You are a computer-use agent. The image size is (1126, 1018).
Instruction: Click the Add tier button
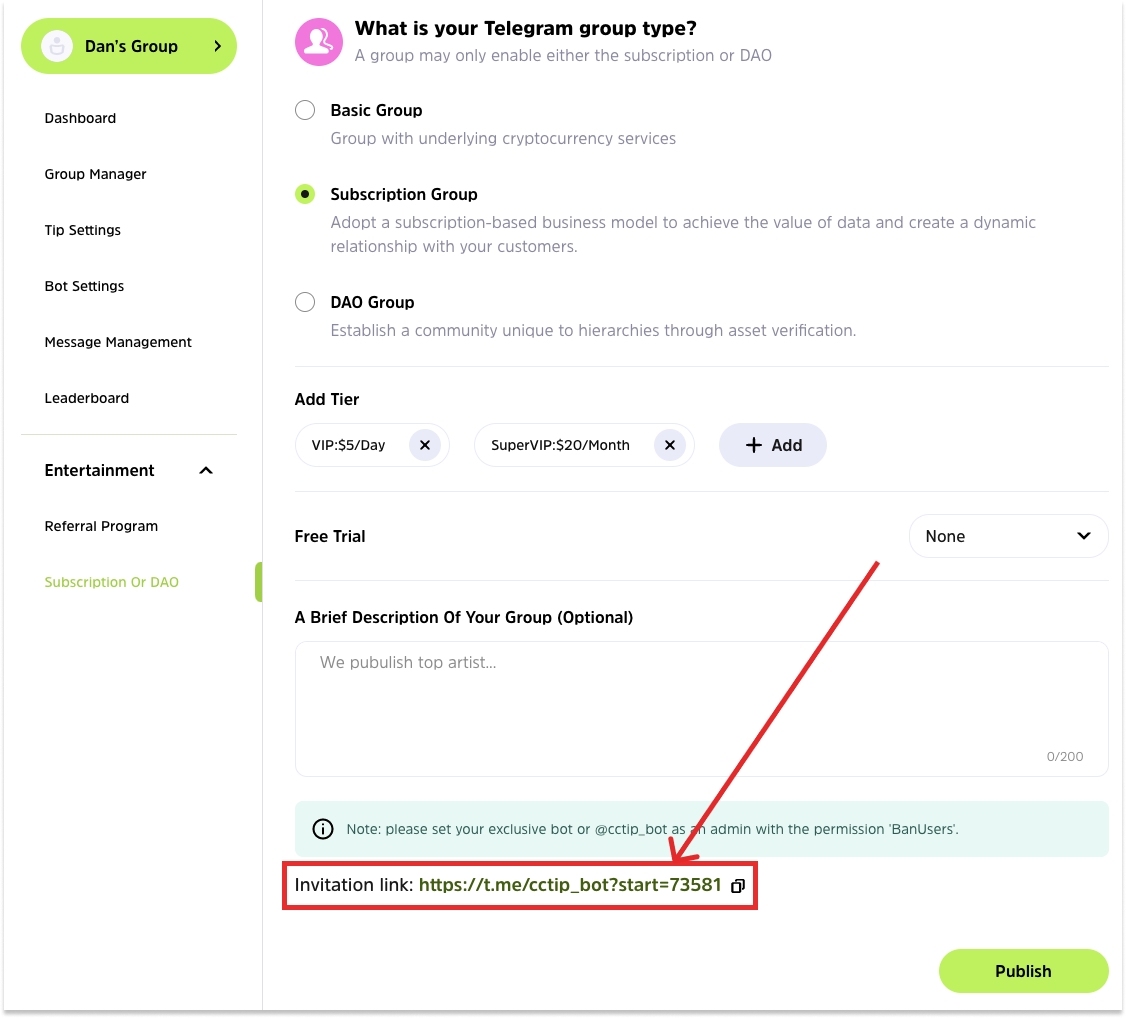tap(773, 445)
